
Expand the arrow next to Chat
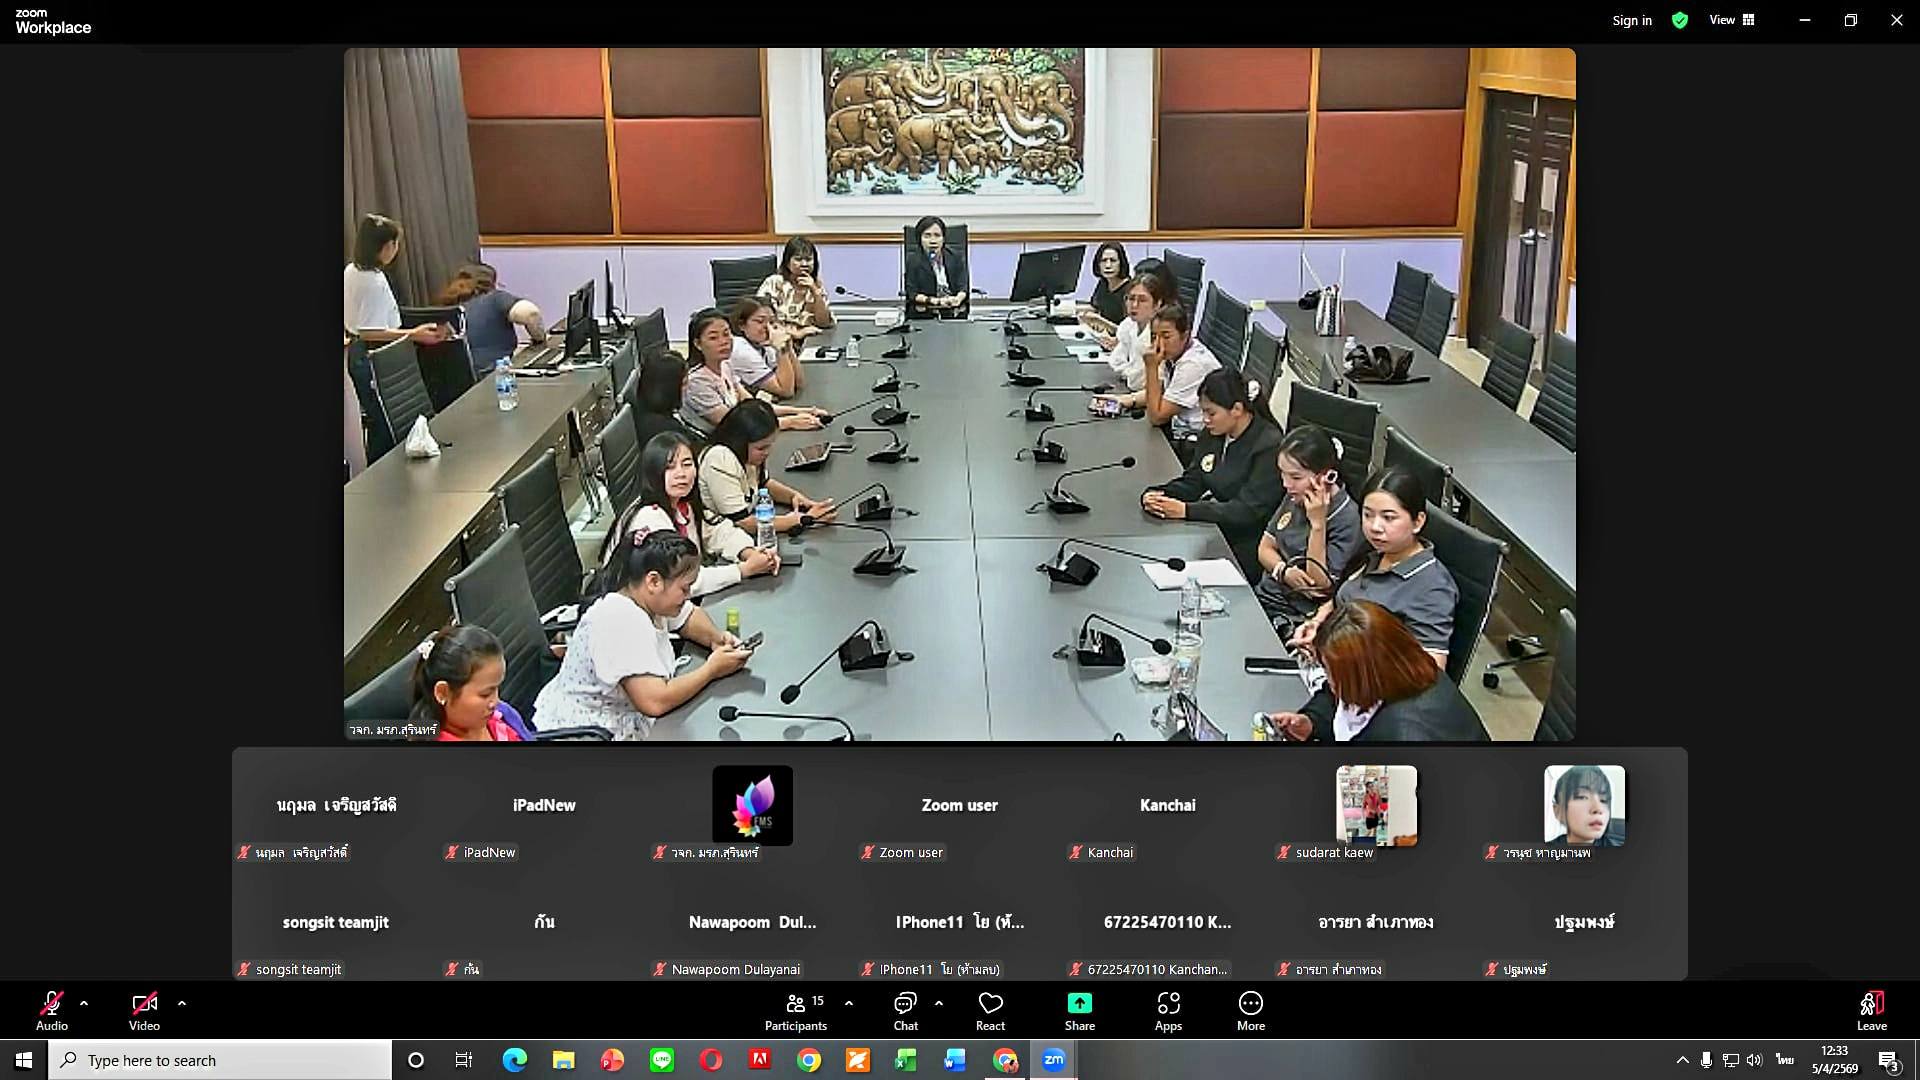pos(938,1002)
